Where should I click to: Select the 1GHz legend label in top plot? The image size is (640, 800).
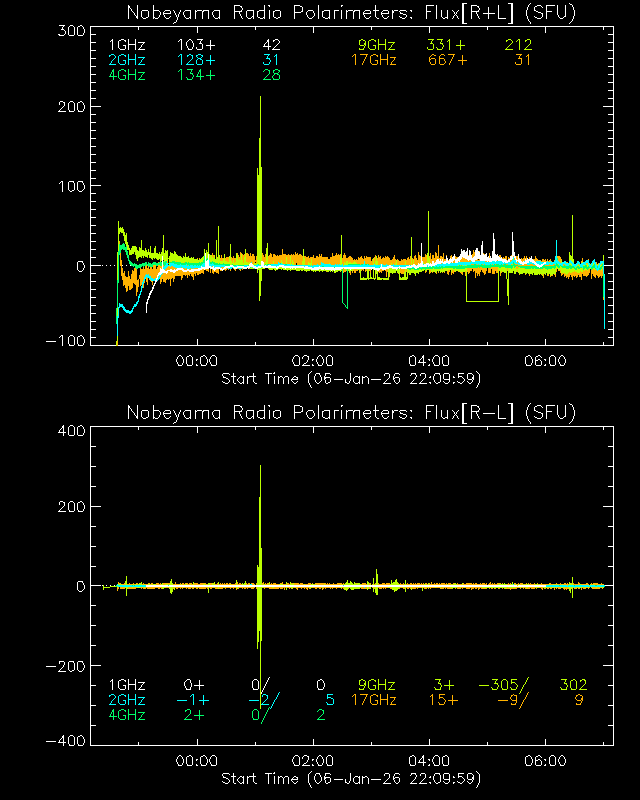coord(126,46)
